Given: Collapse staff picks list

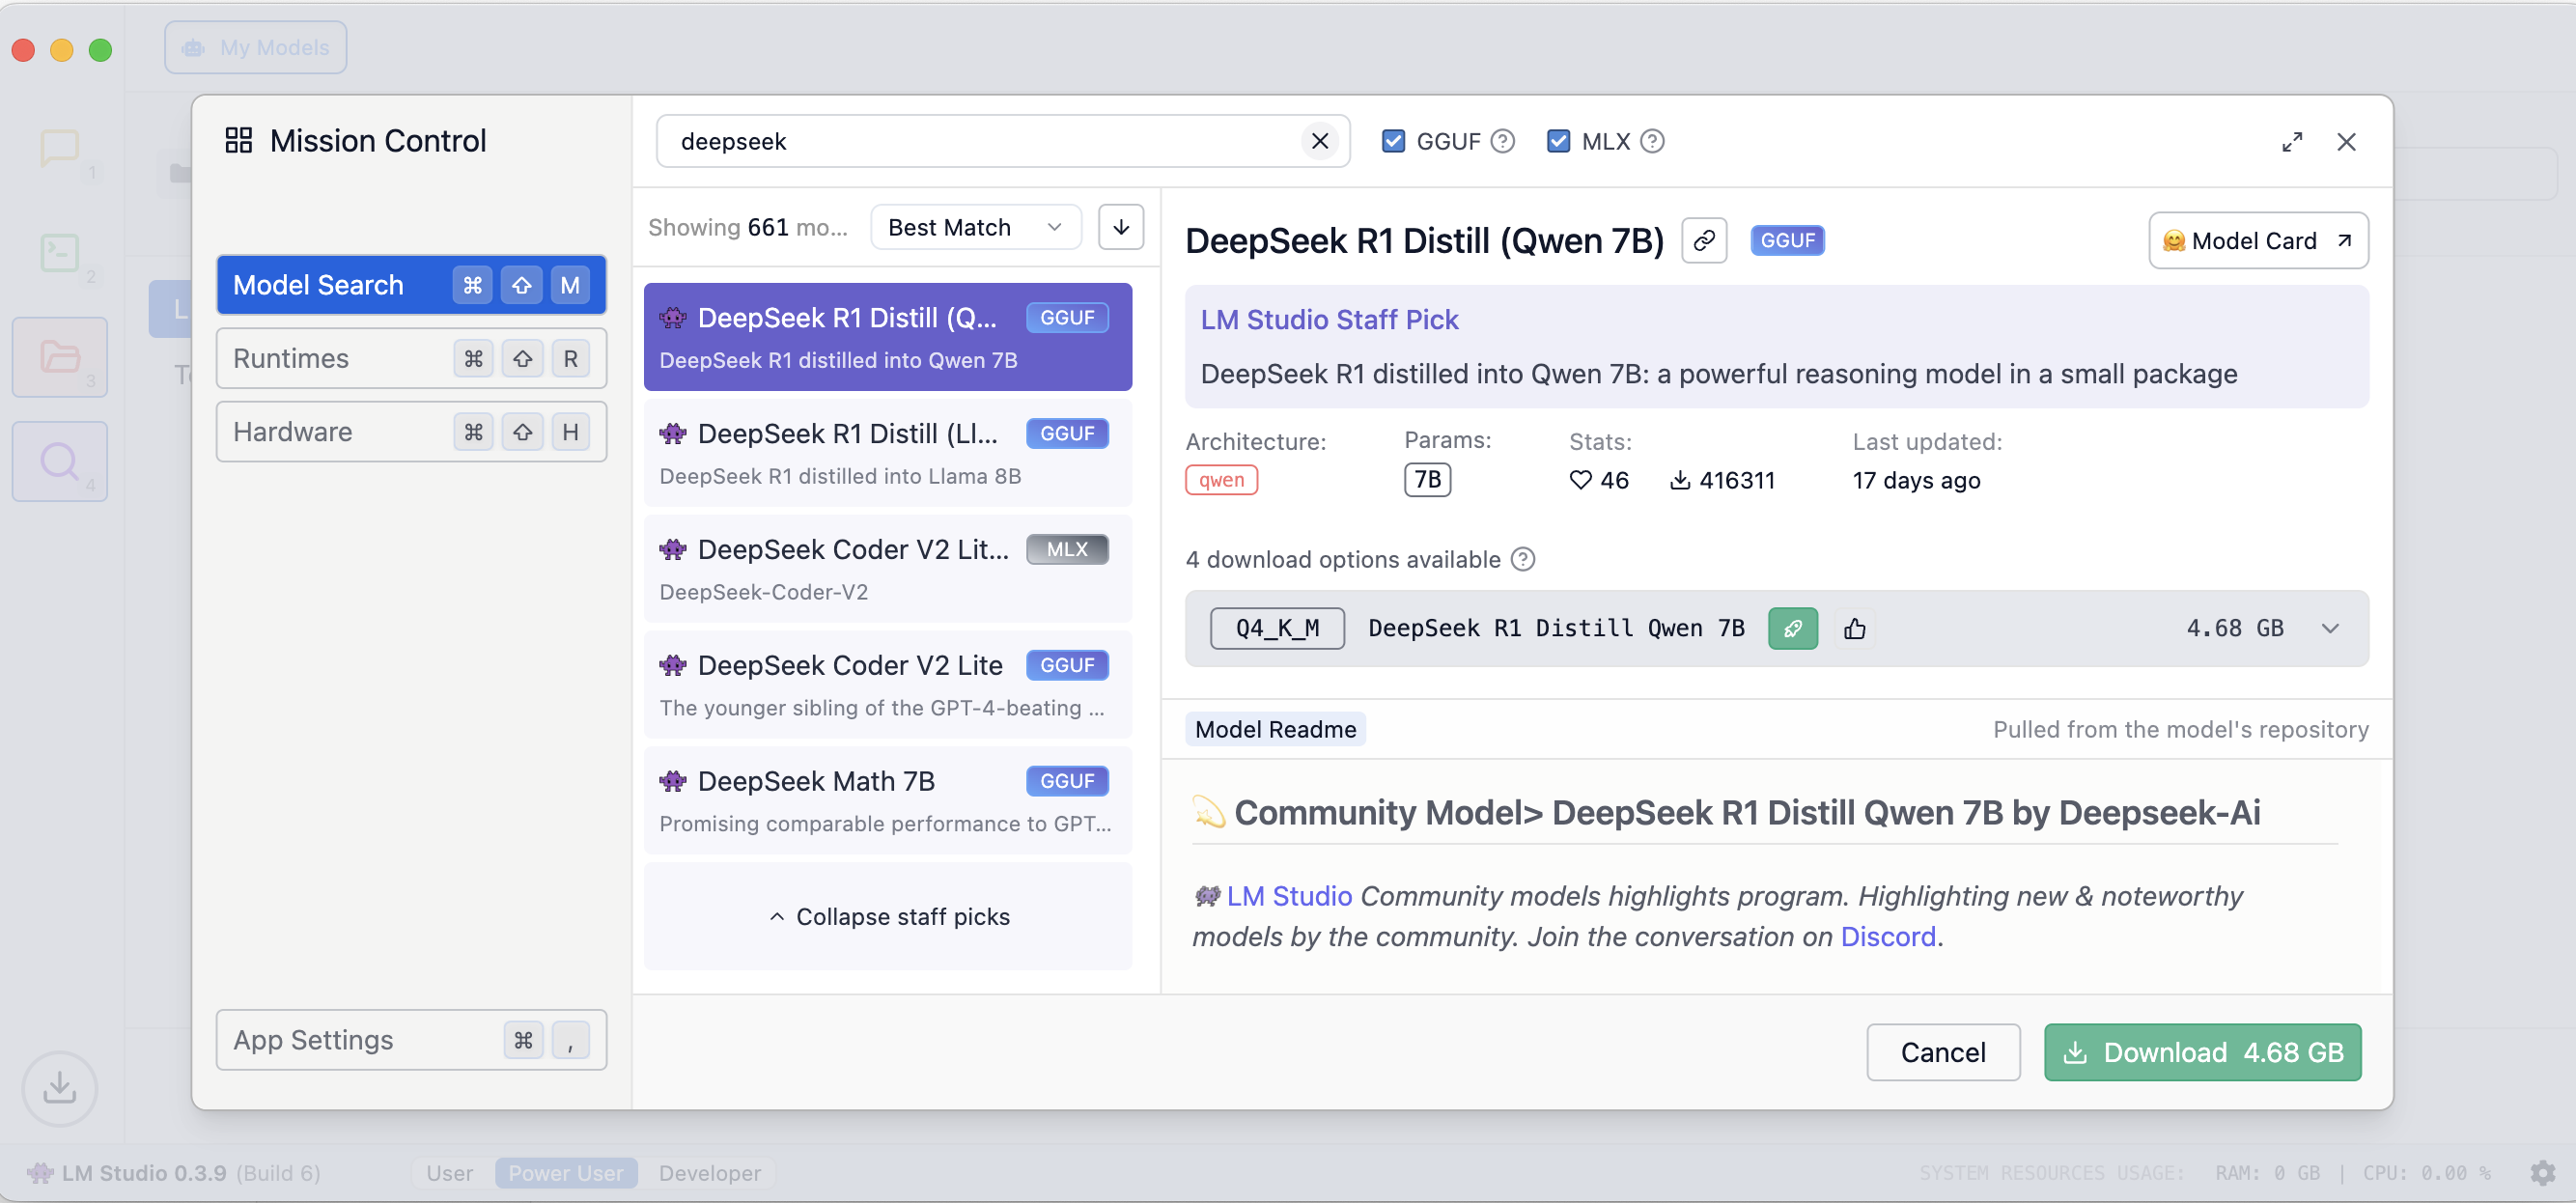Looking at the screenshot, I should 888,916.
